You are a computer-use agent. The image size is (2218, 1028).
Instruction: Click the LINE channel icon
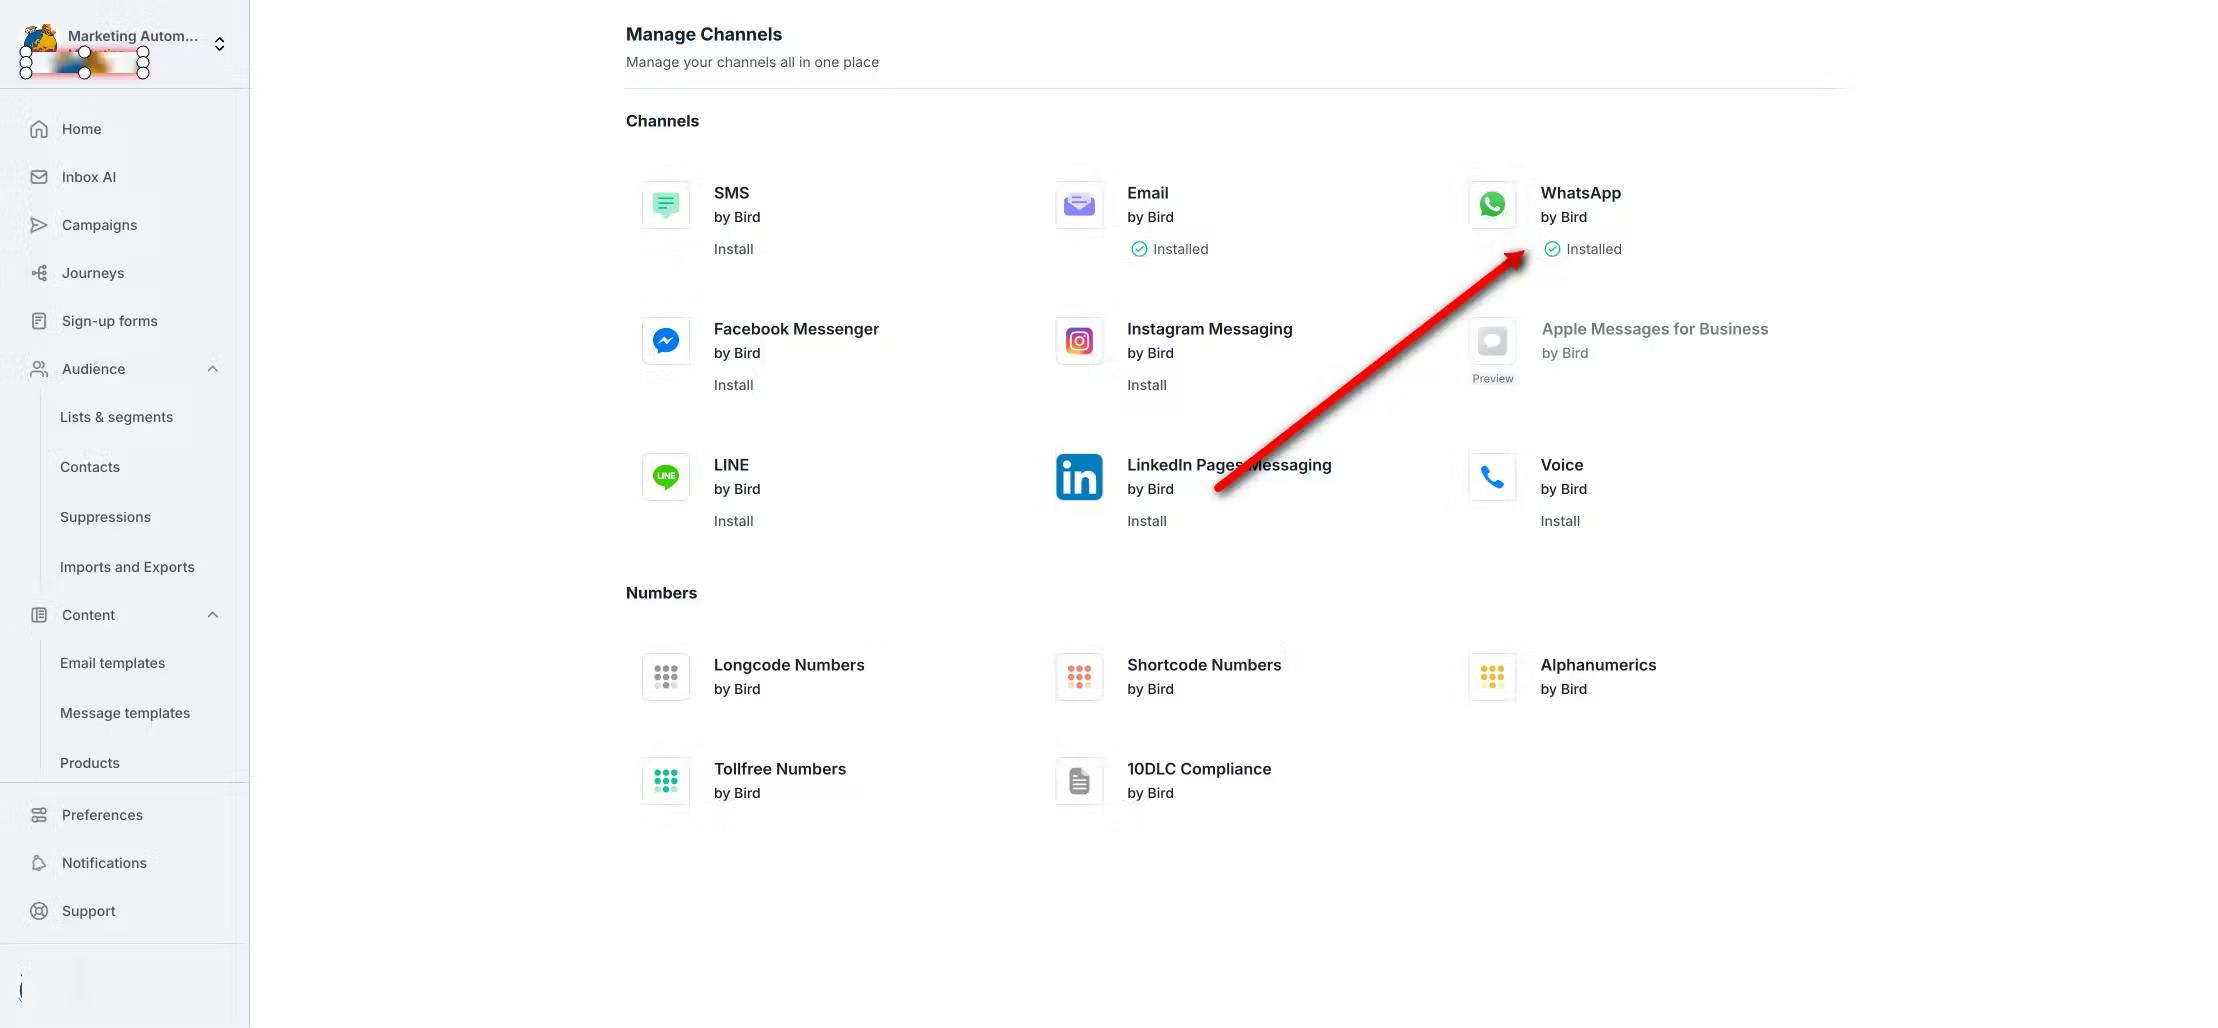coord(666,477)
